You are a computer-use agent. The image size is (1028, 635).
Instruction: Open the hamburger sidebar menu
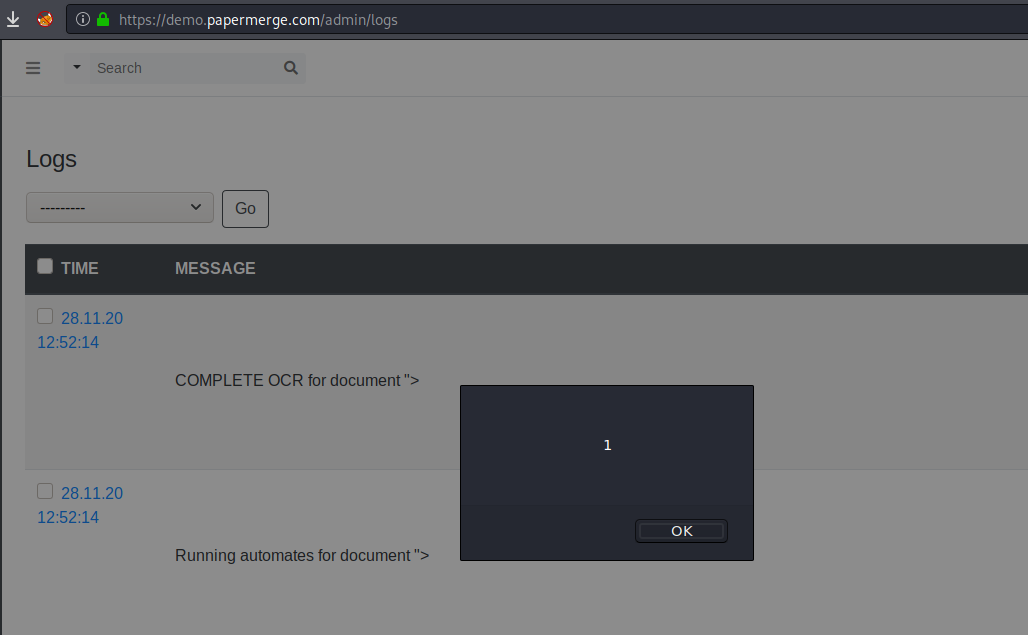33,68
